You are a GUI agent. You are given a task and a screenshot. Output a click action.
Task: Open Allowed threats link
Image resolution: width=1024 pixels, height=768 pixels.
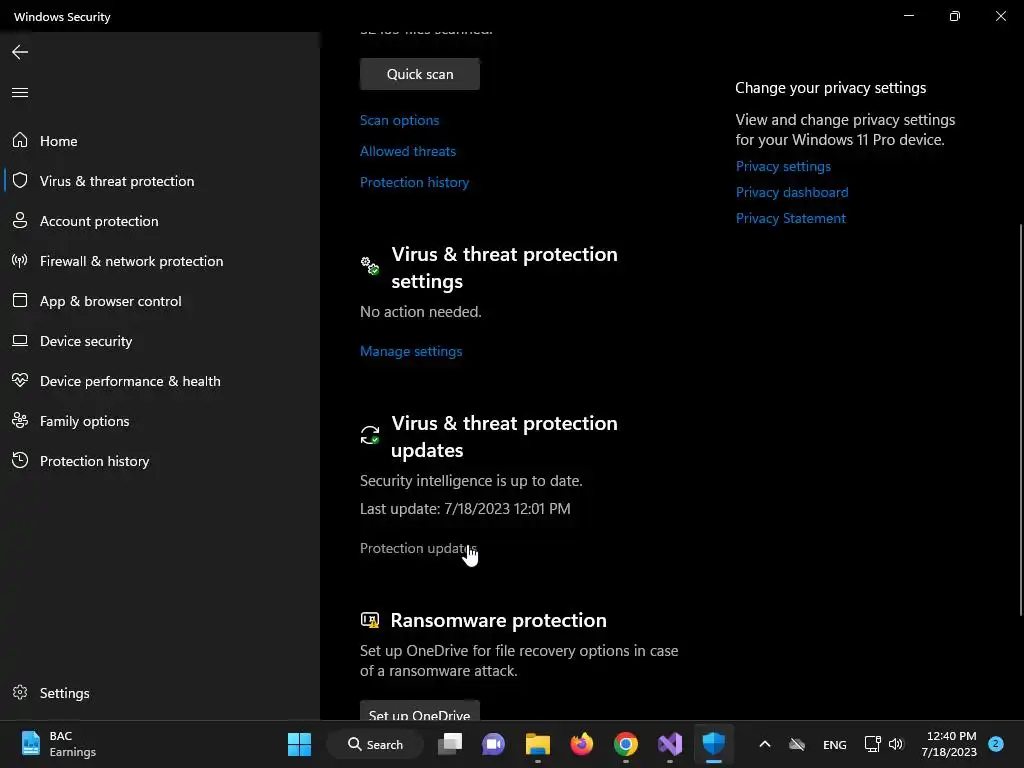(x=408, y=151)
